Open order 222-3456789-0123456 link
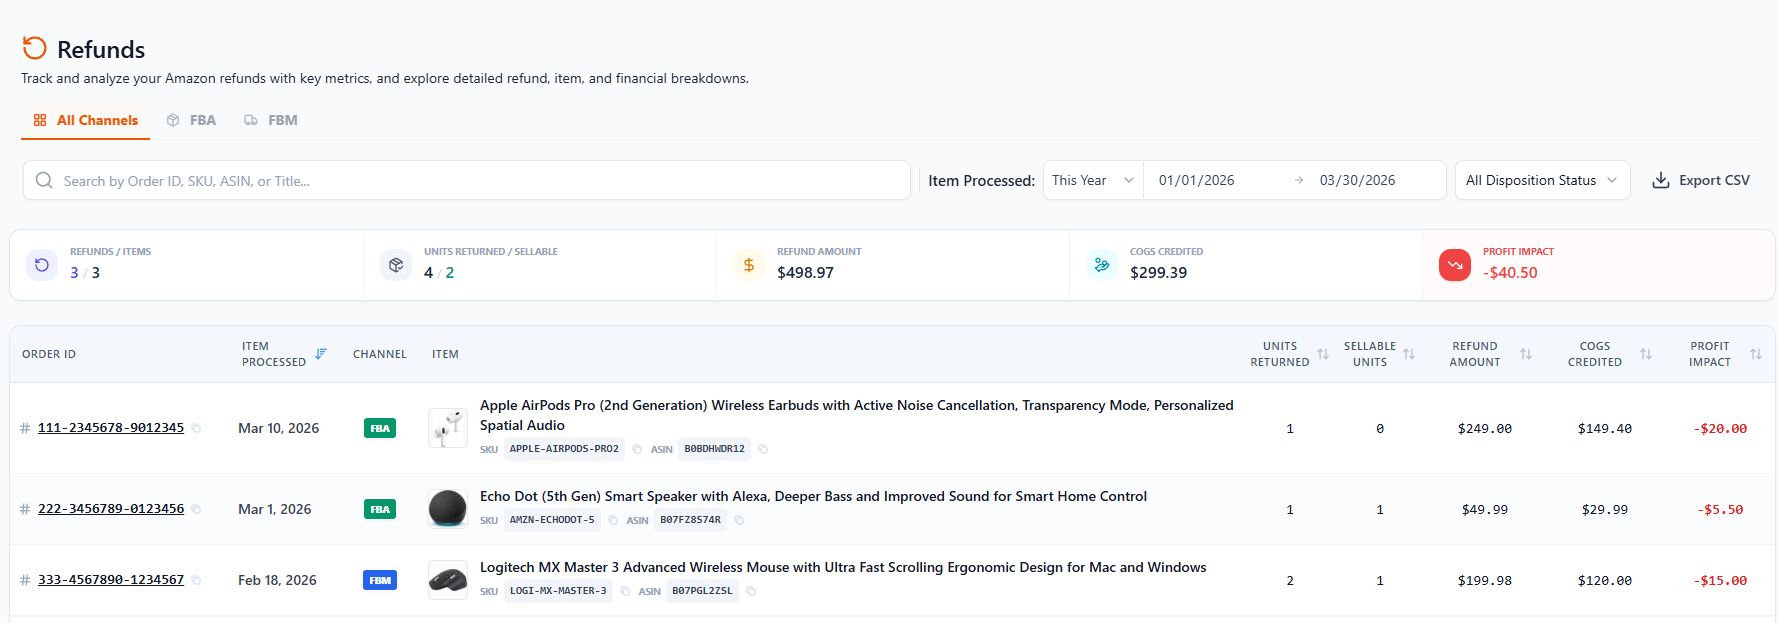 point(111,509)
